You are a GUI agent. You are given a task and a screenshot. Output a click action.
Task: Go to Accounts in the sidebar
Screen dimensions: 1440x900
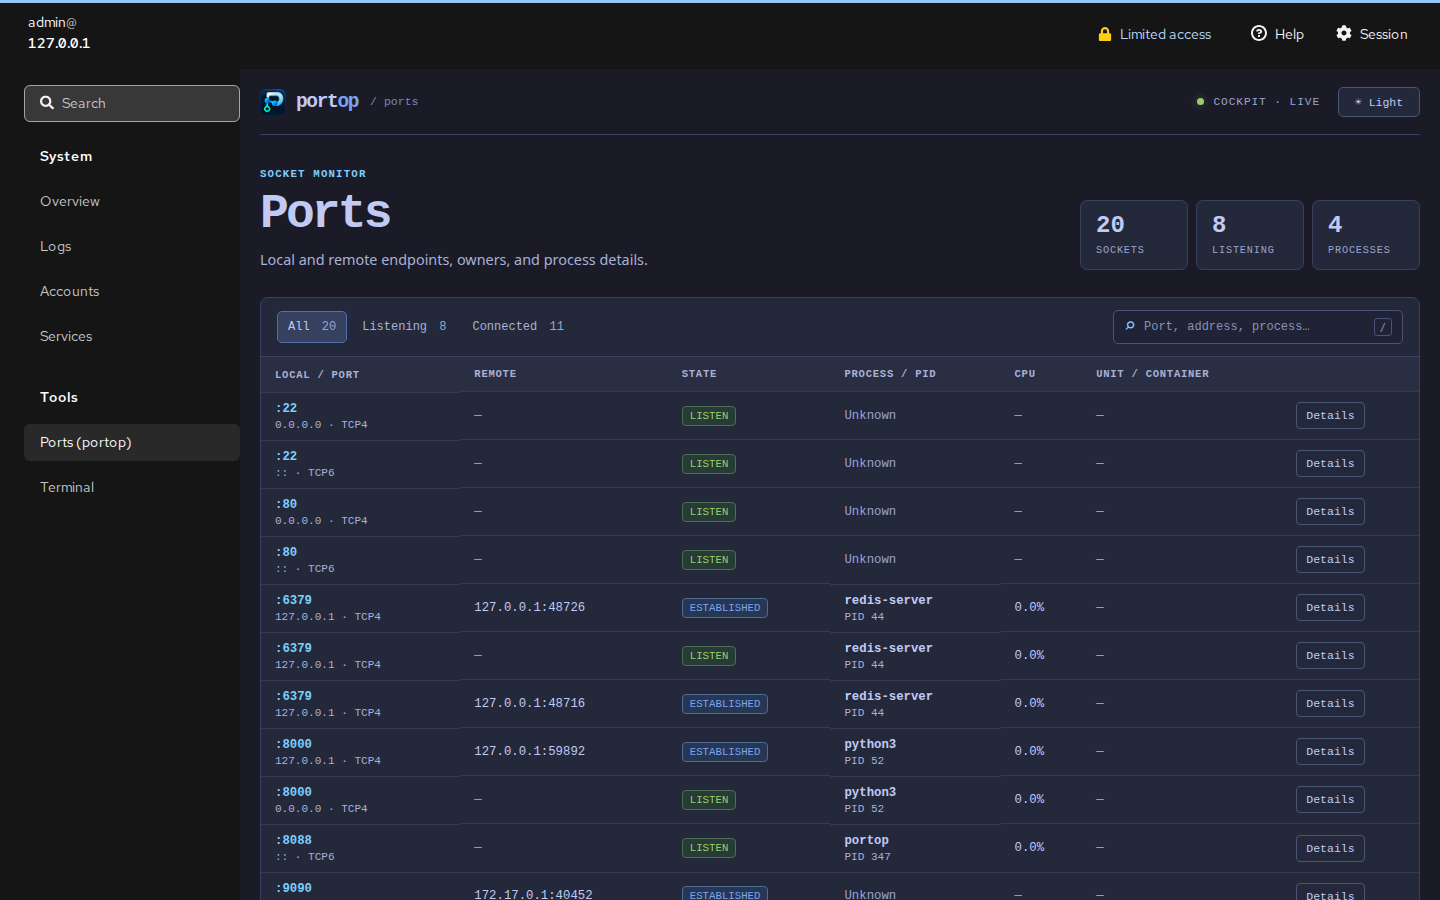click(132, 291)
